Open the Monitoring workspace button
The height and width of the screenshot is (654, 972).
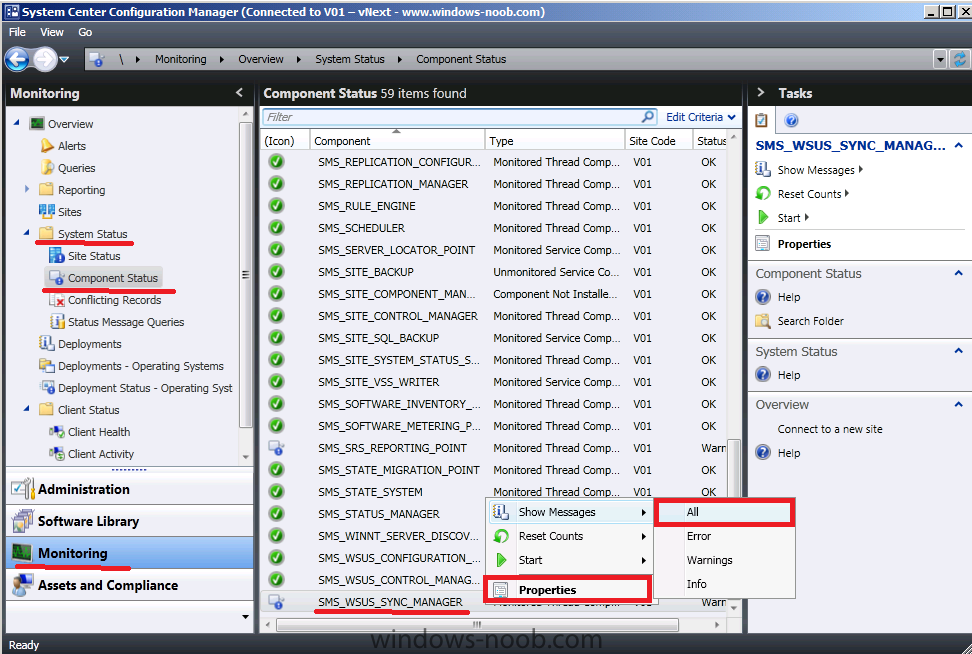click(x=130, y=553)
